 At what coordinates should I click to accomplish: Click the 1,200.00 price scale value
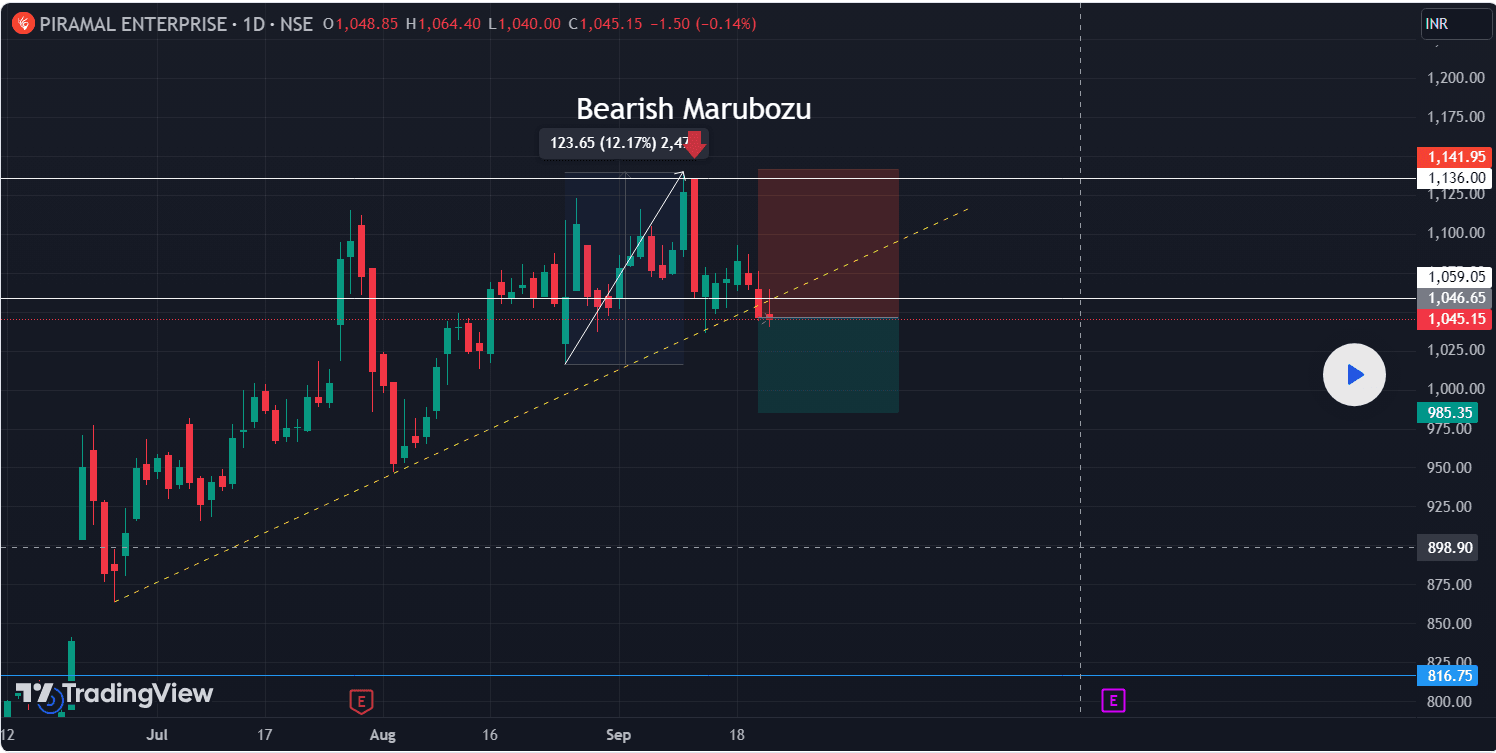1455,78
